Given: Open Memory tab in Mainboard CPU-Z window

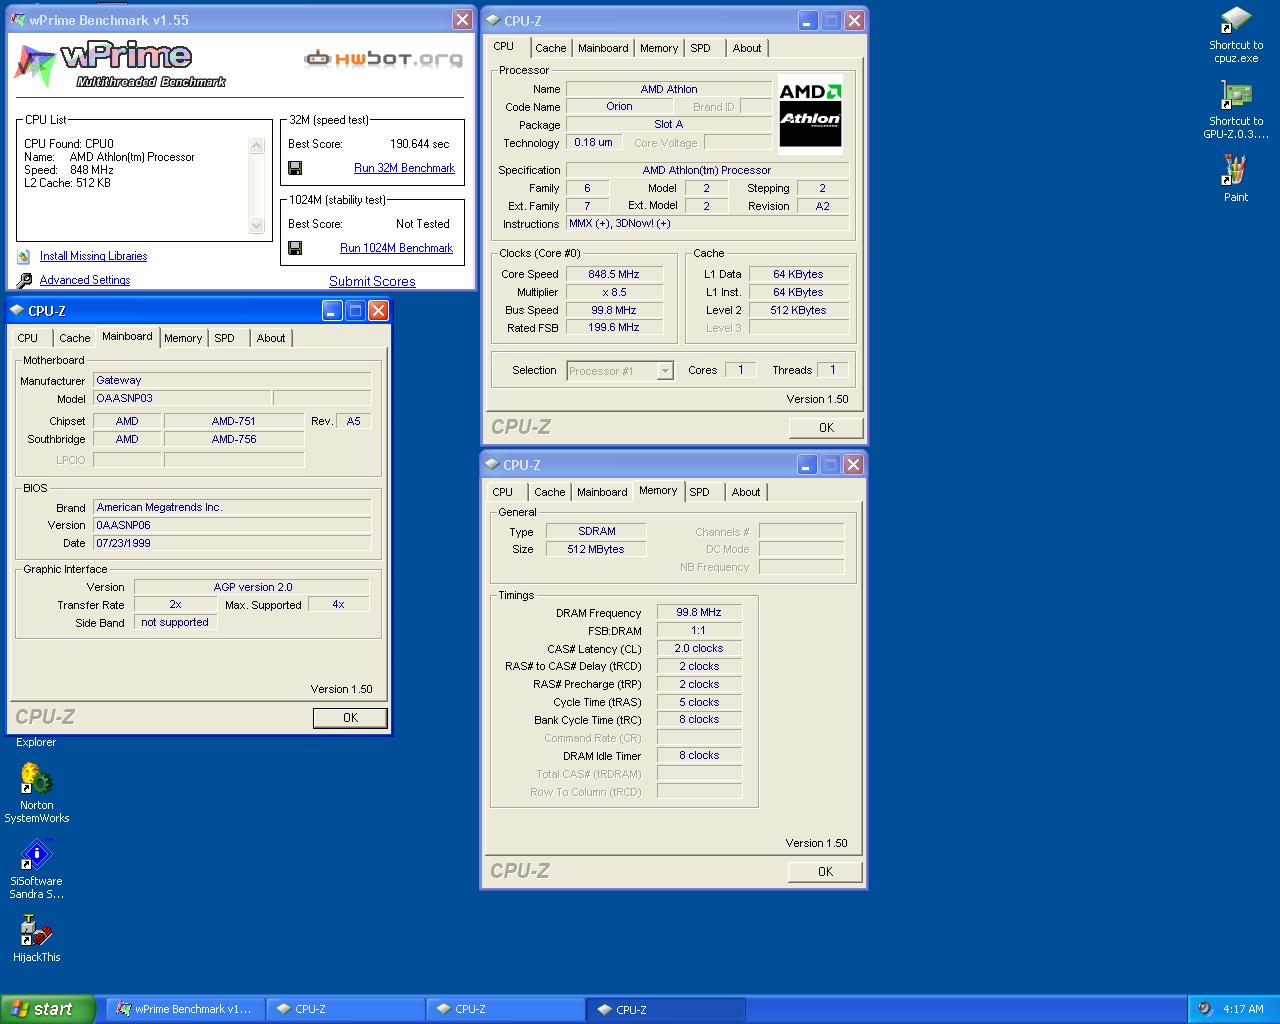Looking at the screenshot, I should pyautogui.click(x=183, y=338).
